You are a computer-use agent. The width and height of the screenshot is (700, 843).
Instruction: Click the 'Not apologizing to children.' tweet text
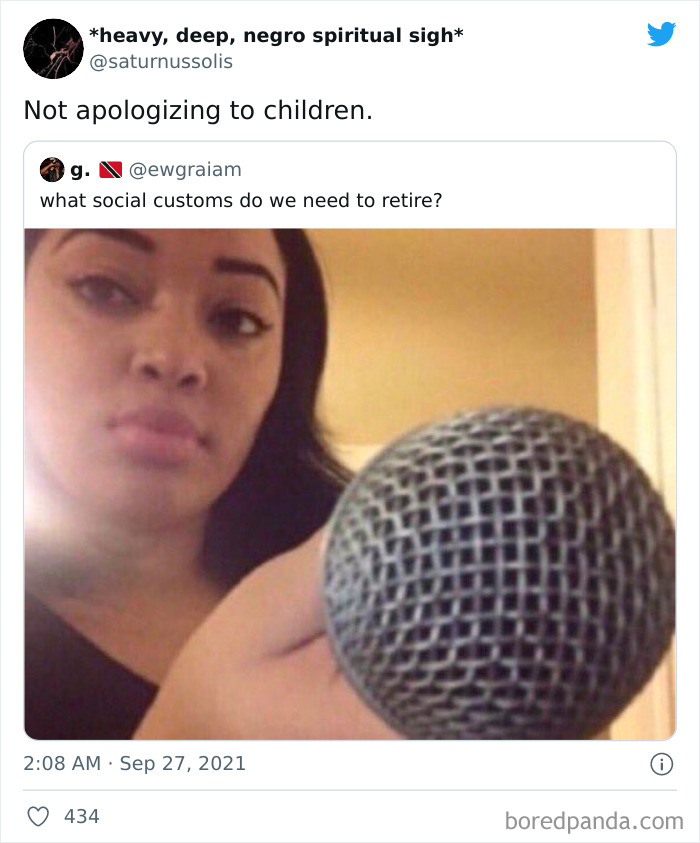point(198,110)
